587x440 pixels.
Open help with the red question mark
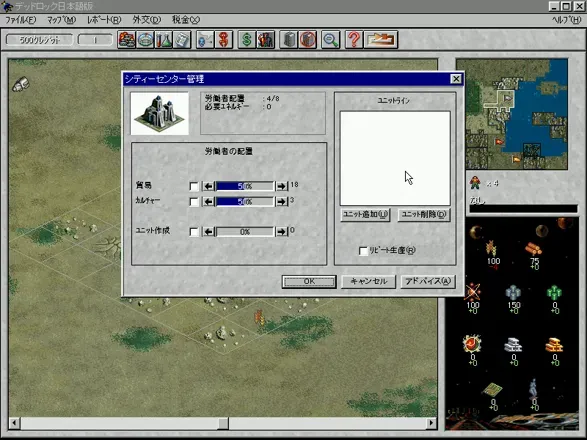pos(354,39)
